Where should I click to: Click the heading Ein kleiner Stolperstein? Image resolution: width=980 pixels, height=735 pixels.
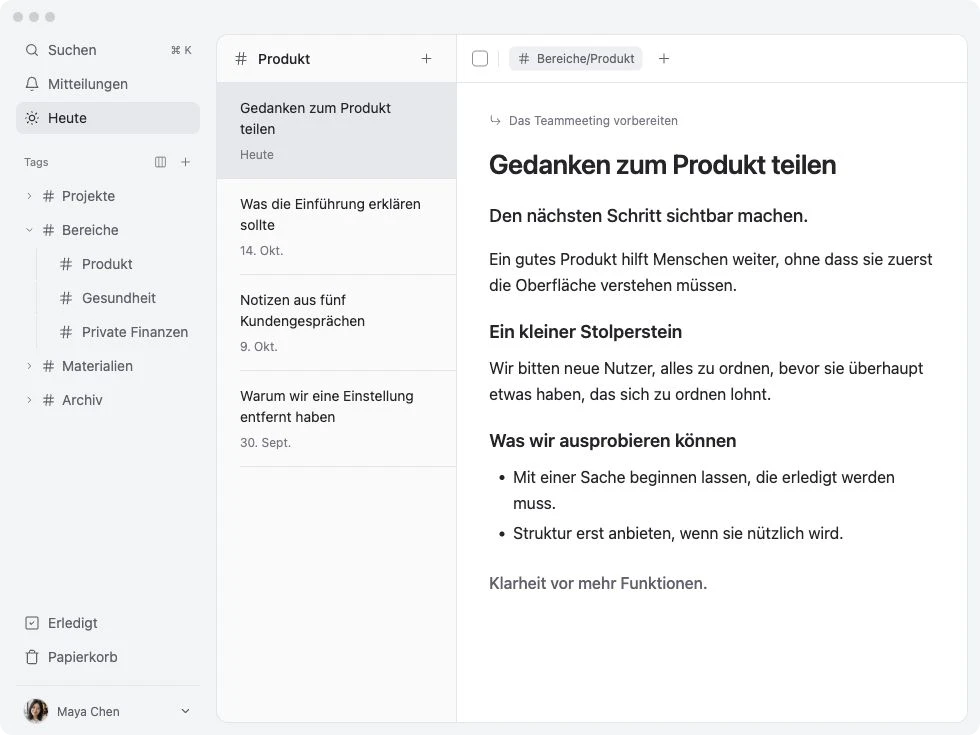(585, 332)
